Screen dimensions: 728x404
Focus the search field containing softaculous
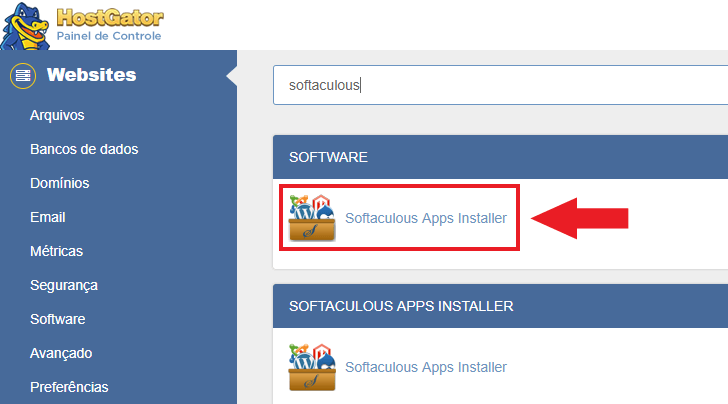[500, 85]
